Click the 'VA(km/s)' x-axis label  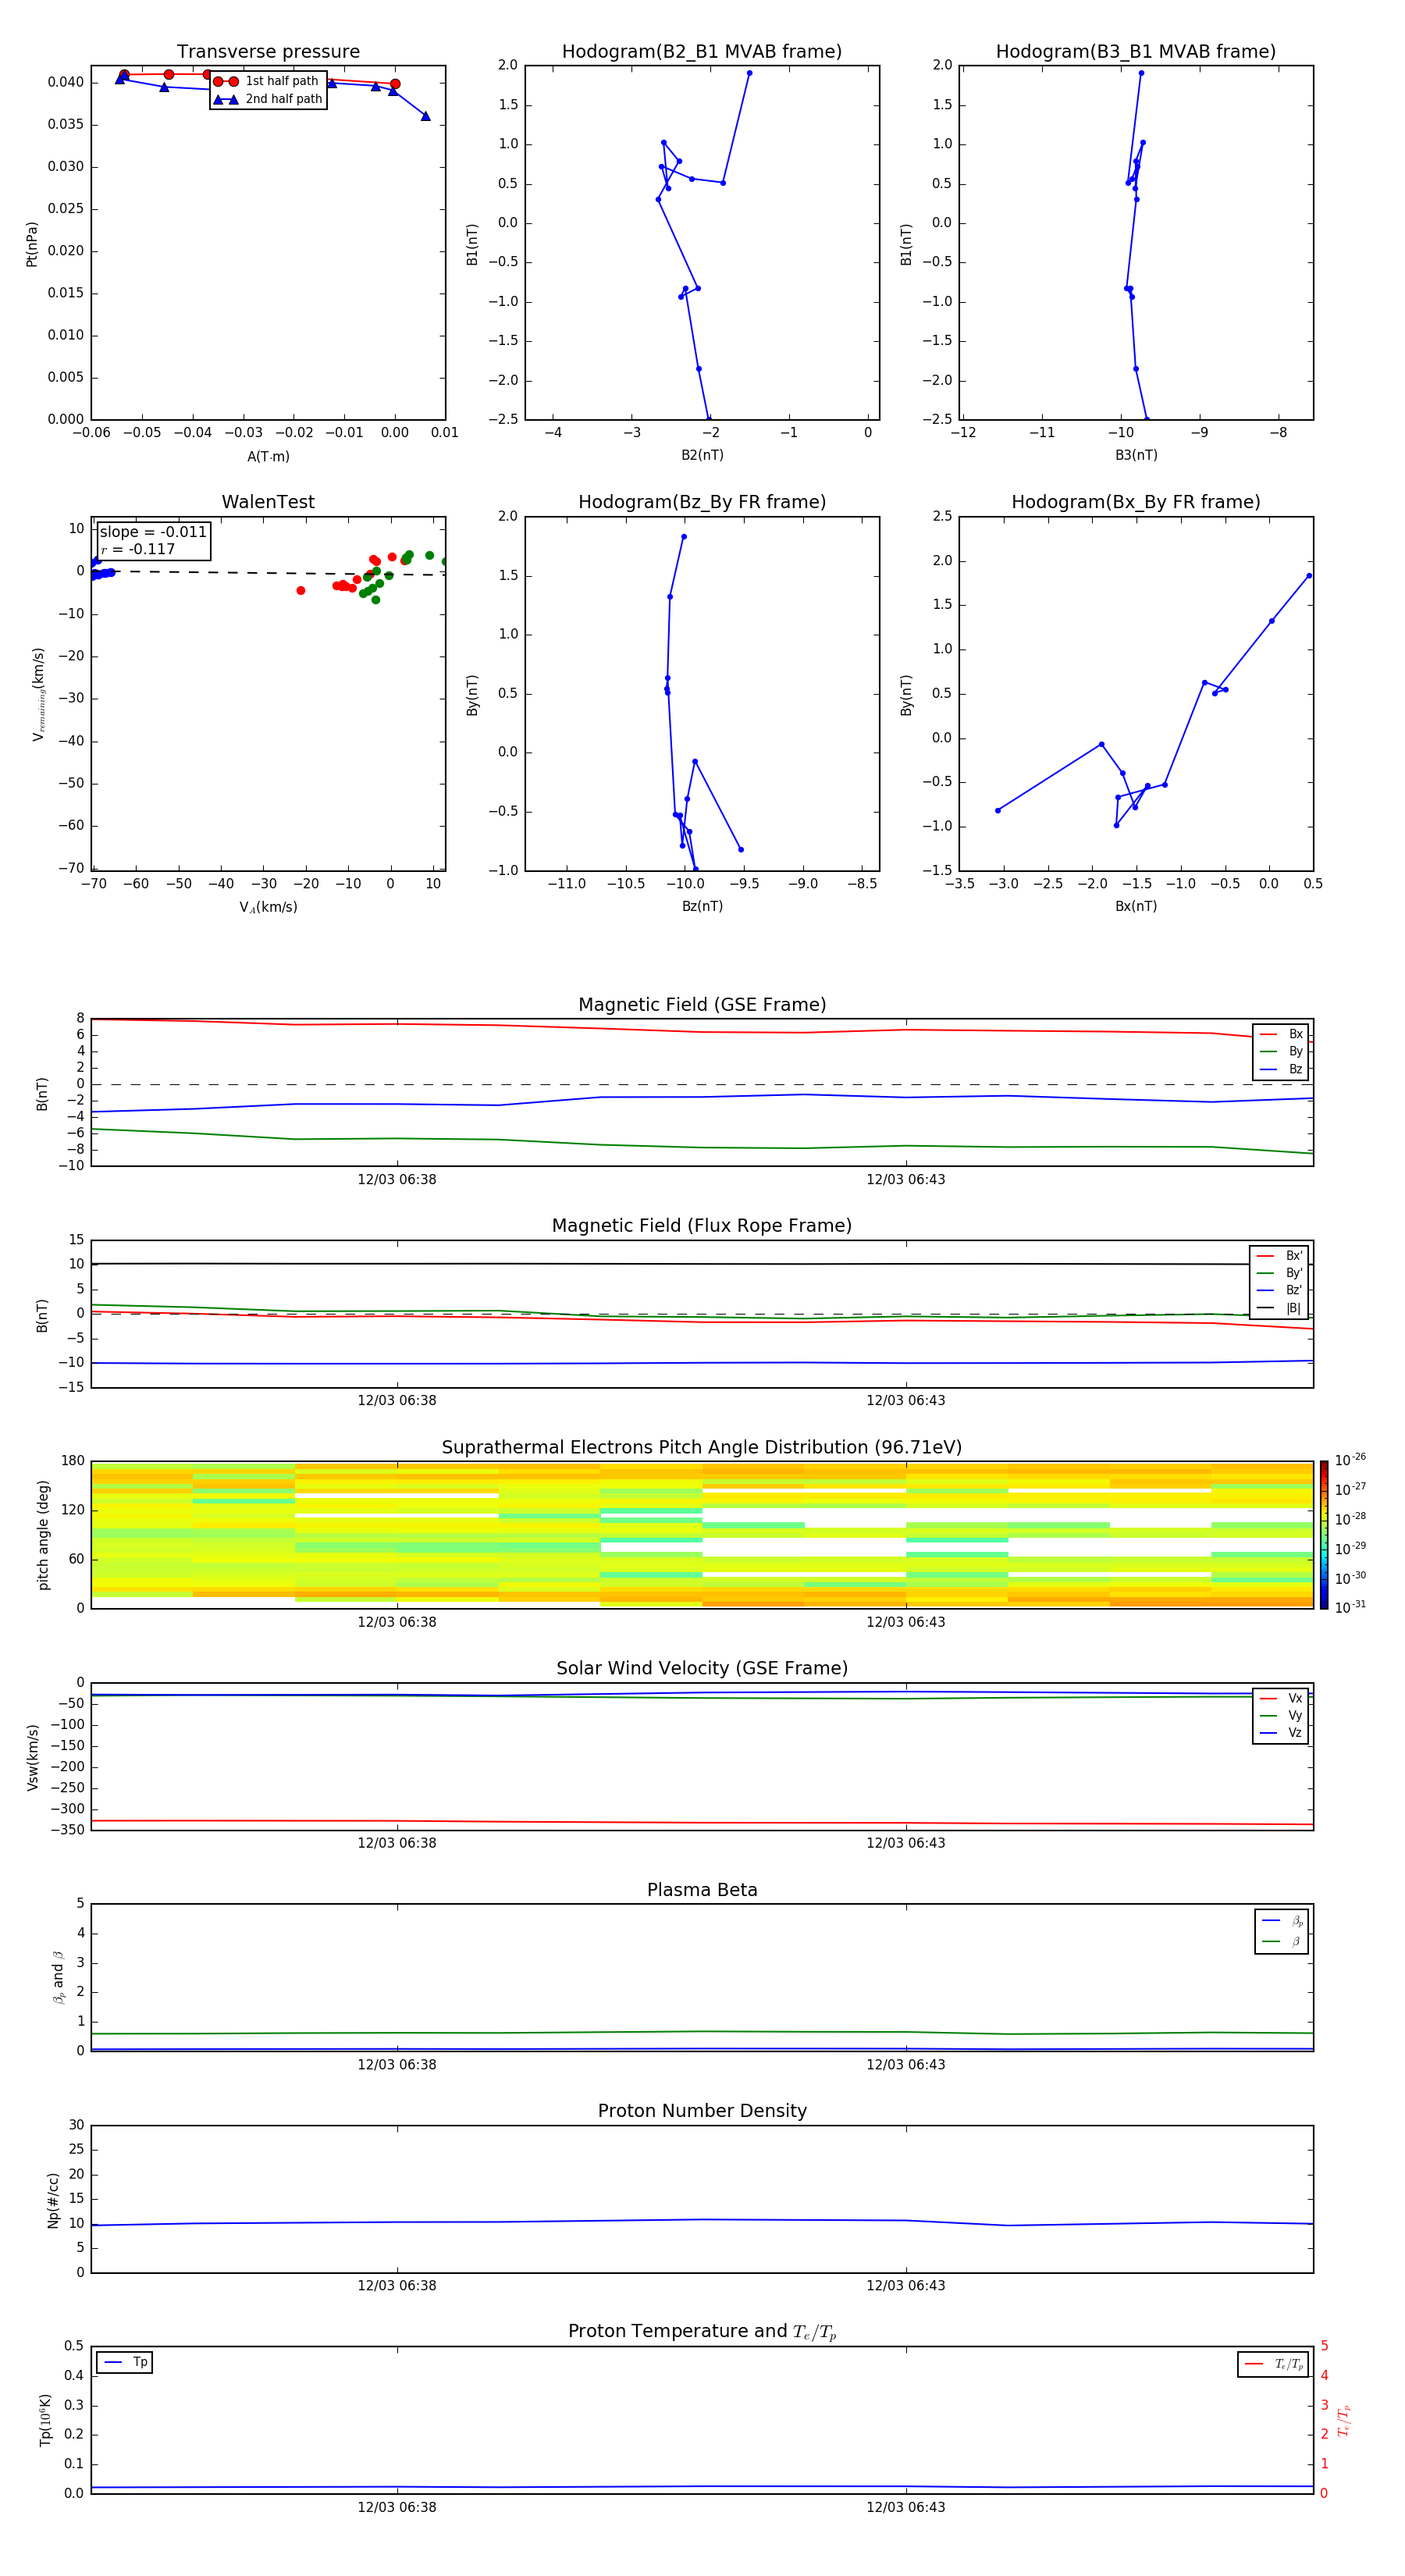[268, 907]
